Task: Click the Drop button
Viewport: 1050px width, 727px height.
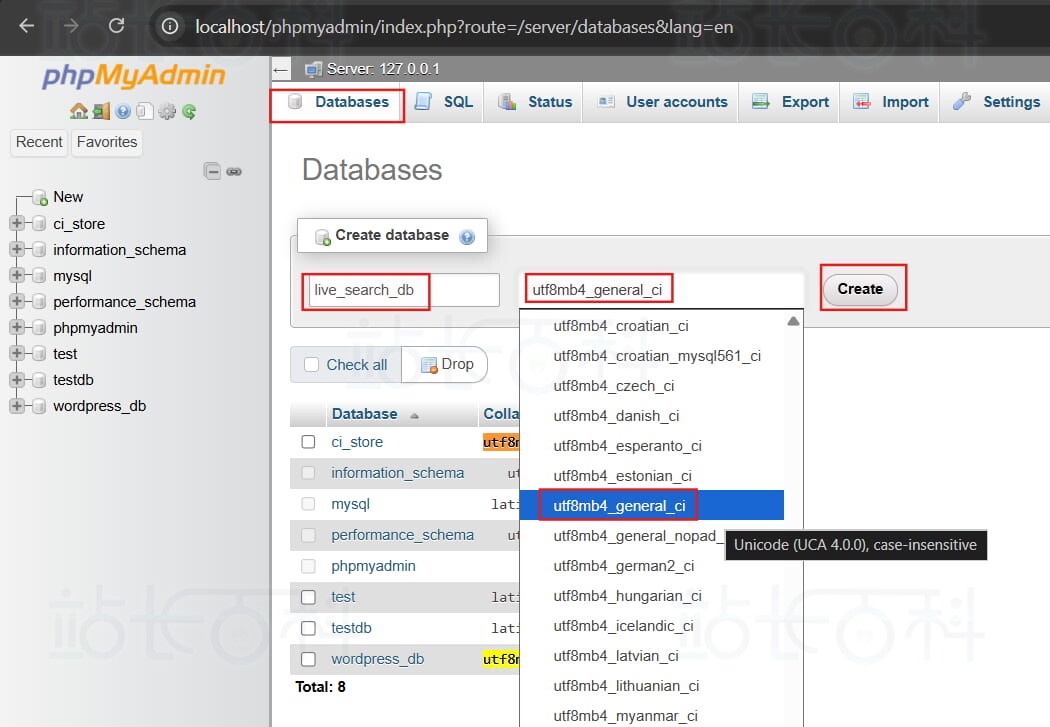Action: 447,364
